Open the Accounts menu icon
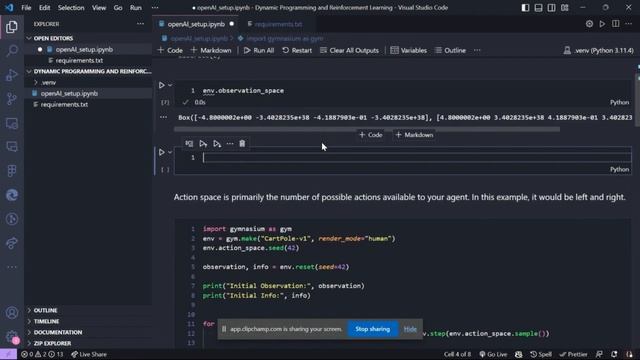640x360 pixels. pyautogui.click(x=12, y=313)
